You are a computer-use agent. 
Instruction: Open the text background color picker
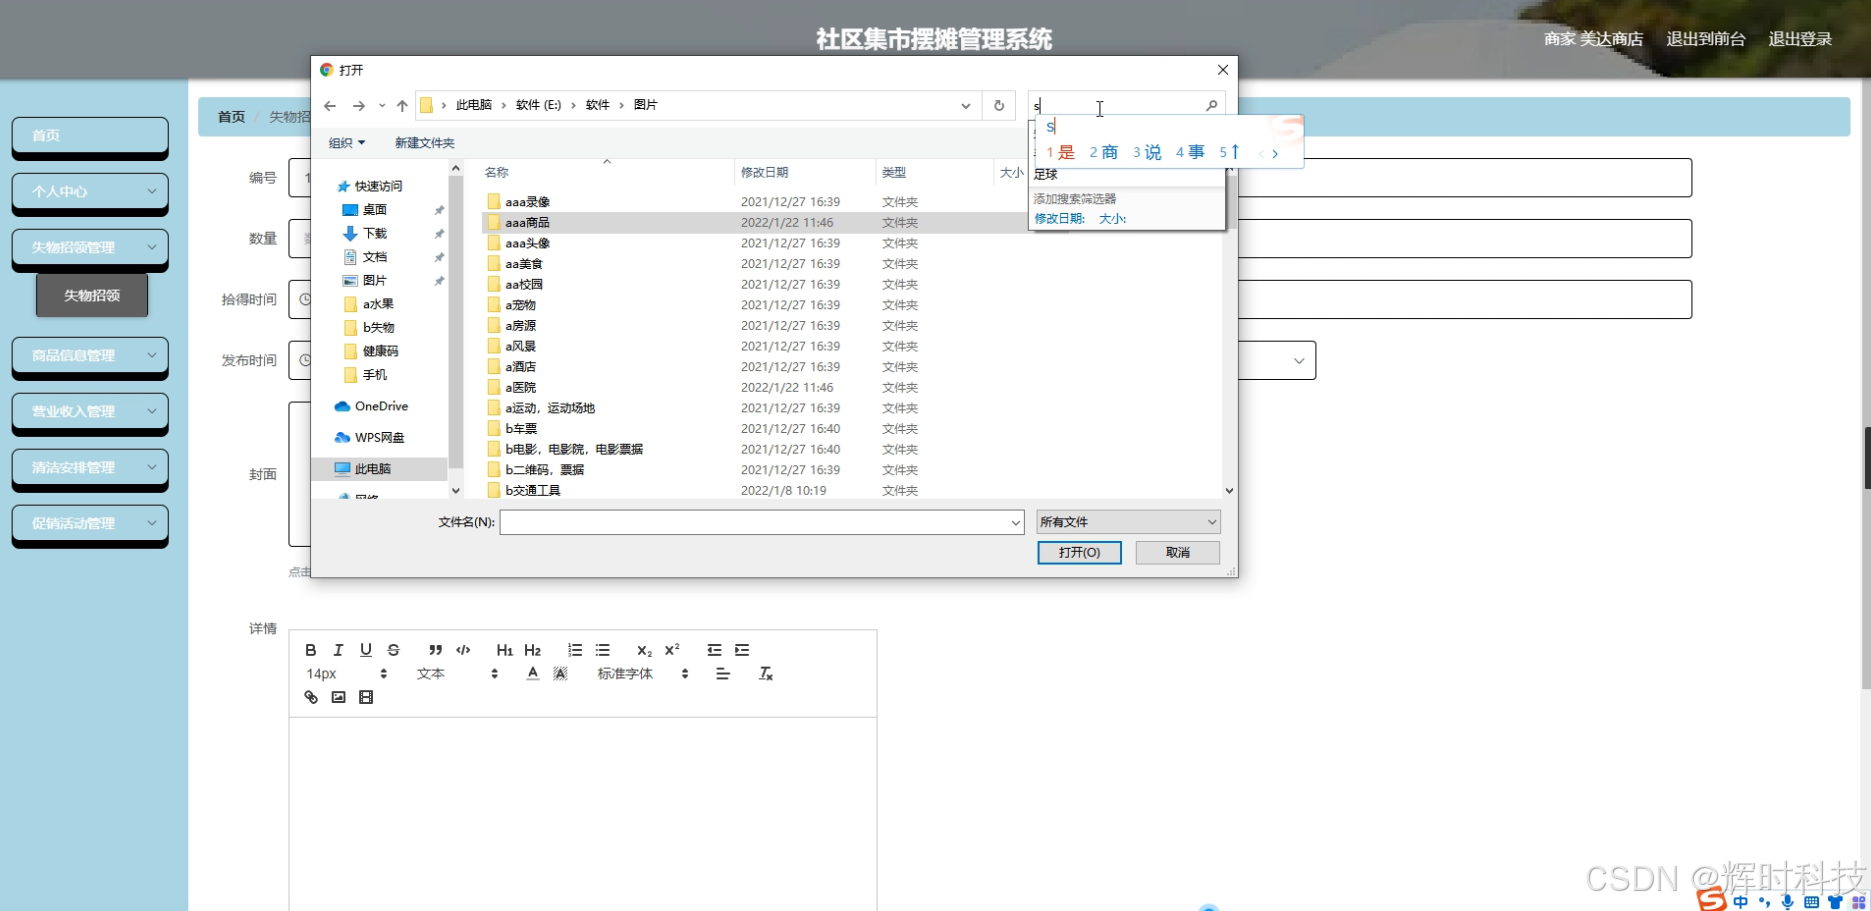pos(560,673)
